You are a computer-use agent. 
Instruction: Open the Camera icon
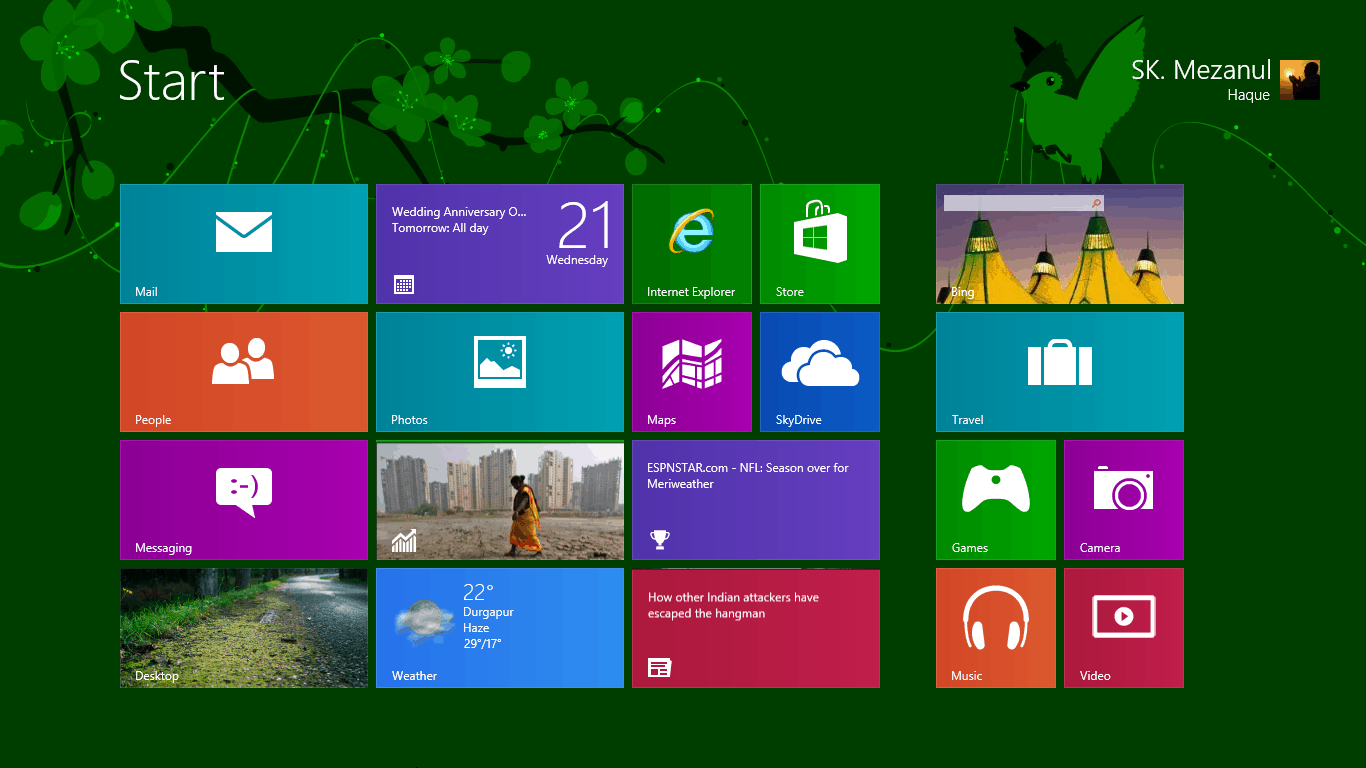1124,489
